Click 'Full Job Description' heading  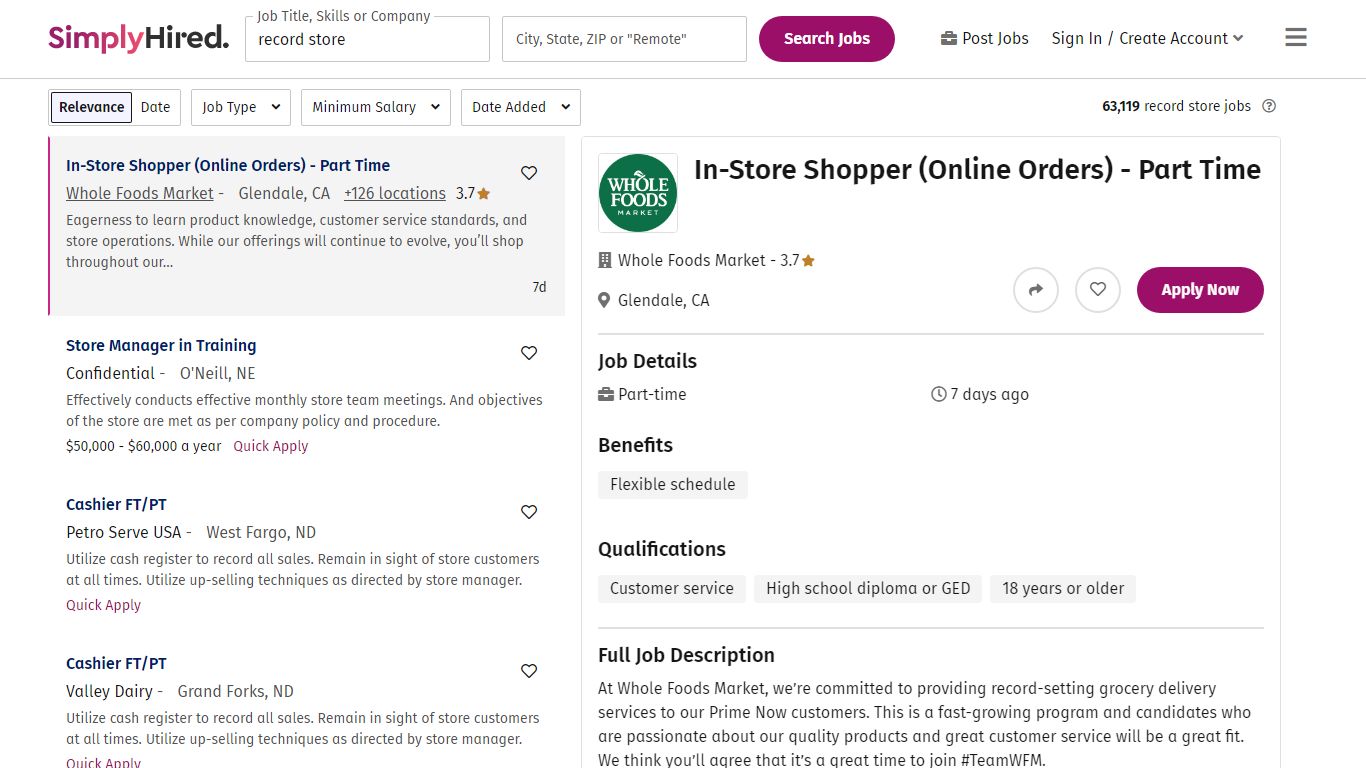(686, 655)
